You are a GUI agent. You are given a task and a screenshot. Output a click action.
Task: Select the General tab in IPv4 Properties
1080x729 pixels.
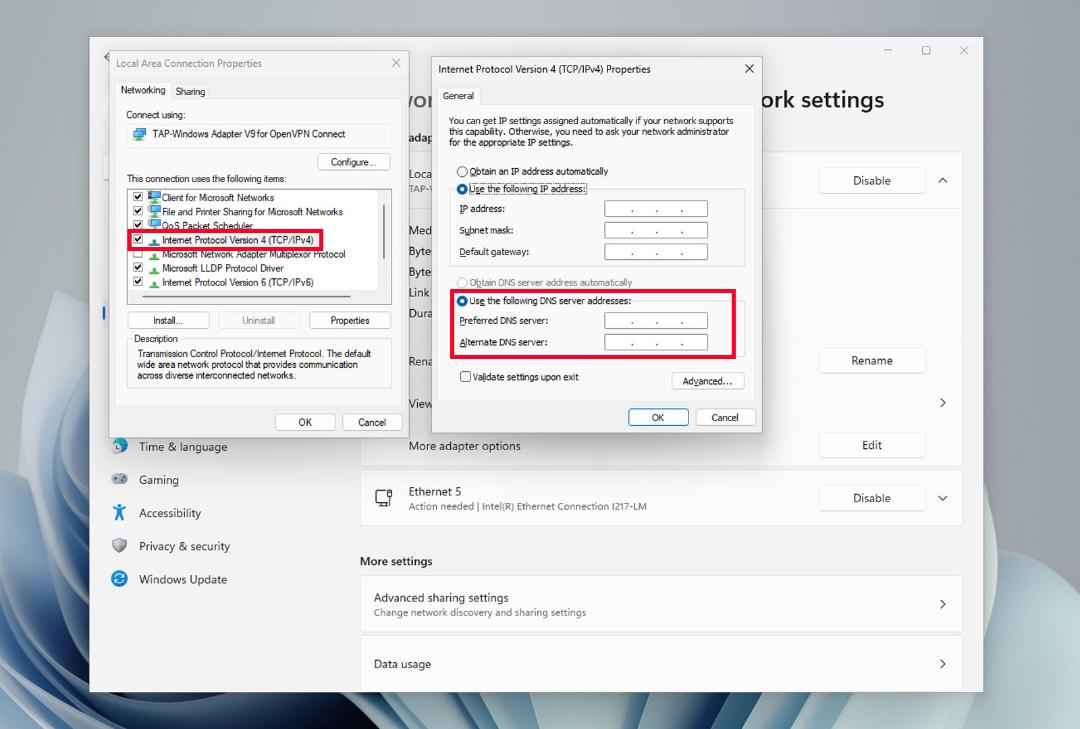coord(458,96)
